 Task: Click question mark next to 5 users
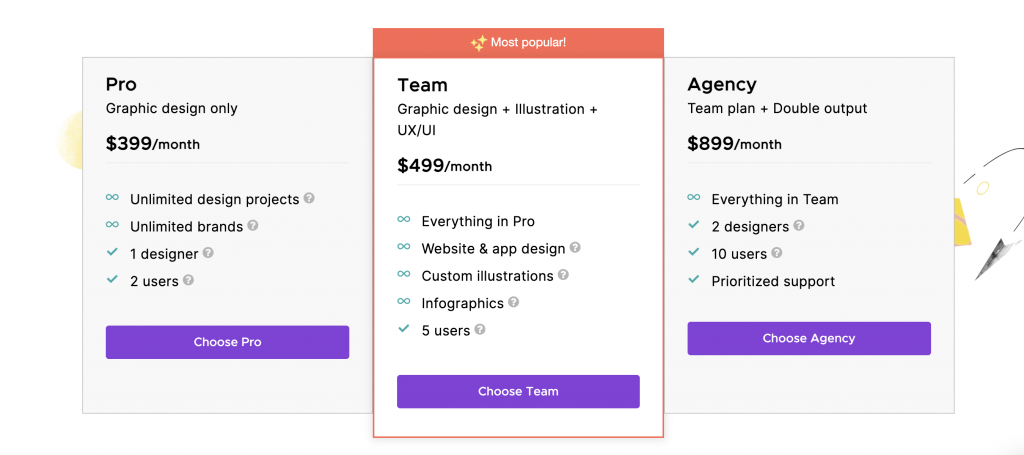click(x=480, y=330)
